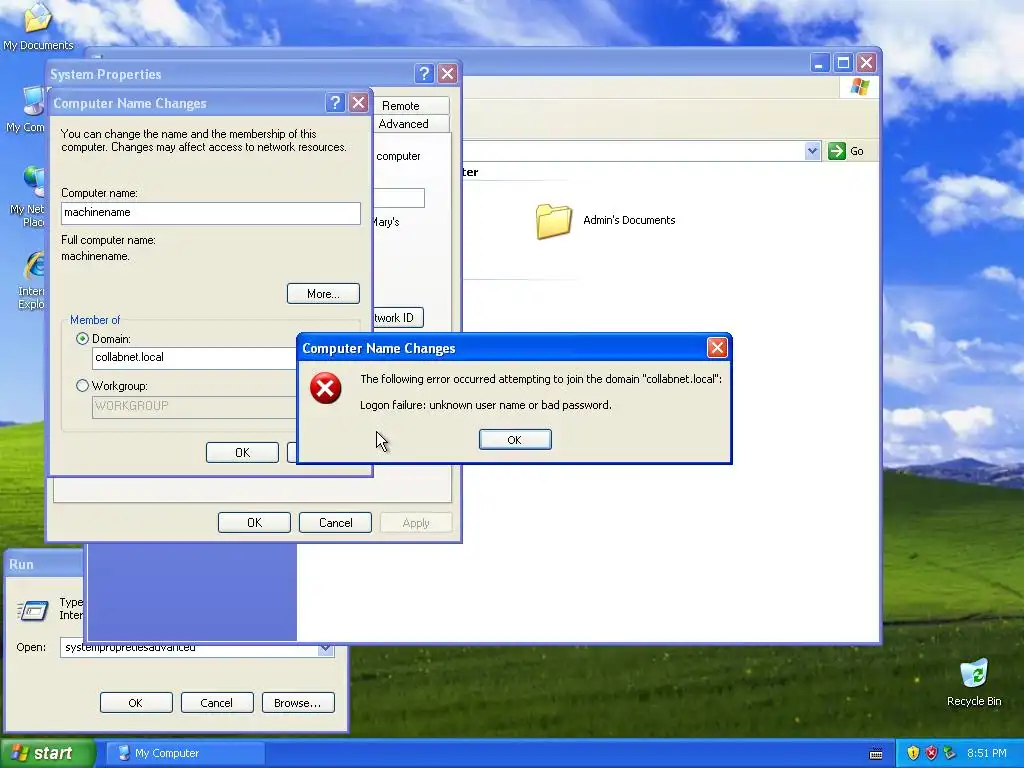The height and width of the screenshot is (768, 1024).
Task: Click Cancel in the System Properties window
Action: click(335, 522)
